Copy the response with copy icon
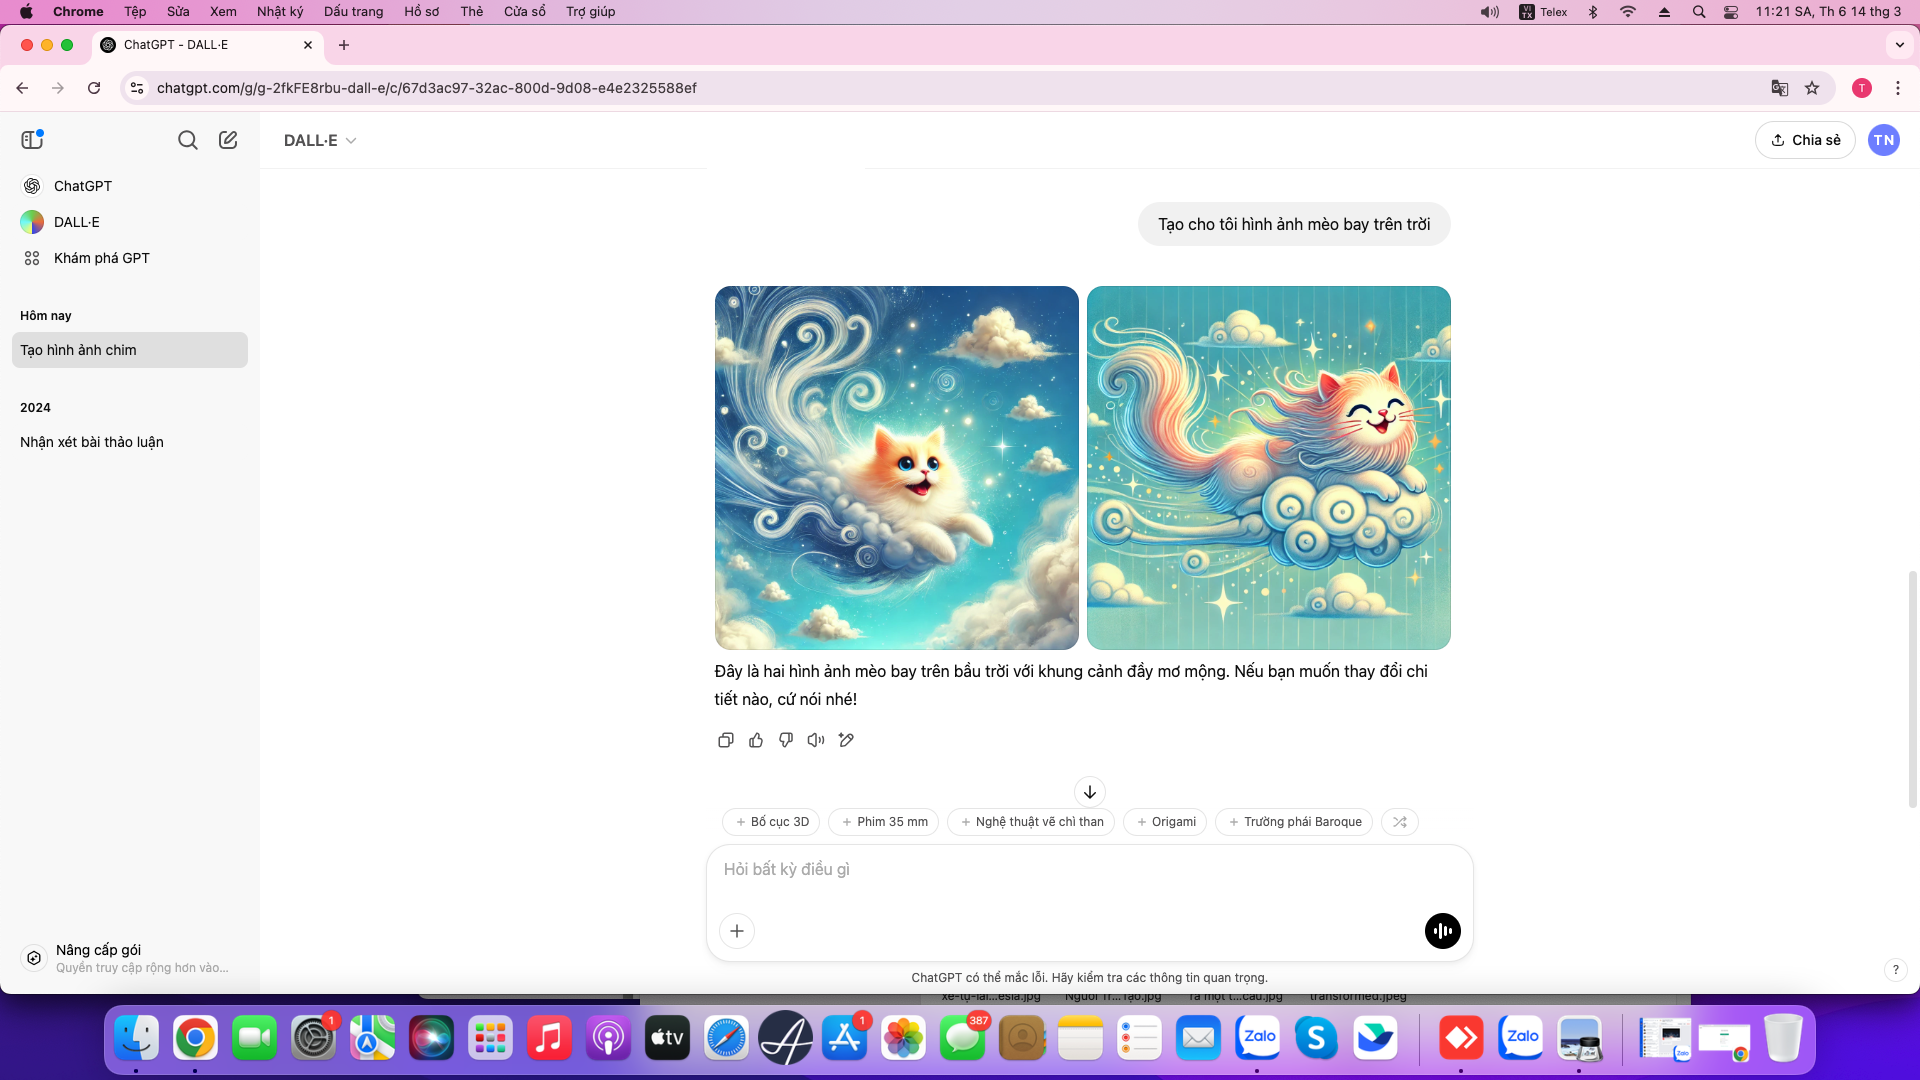 pos(726,740)
